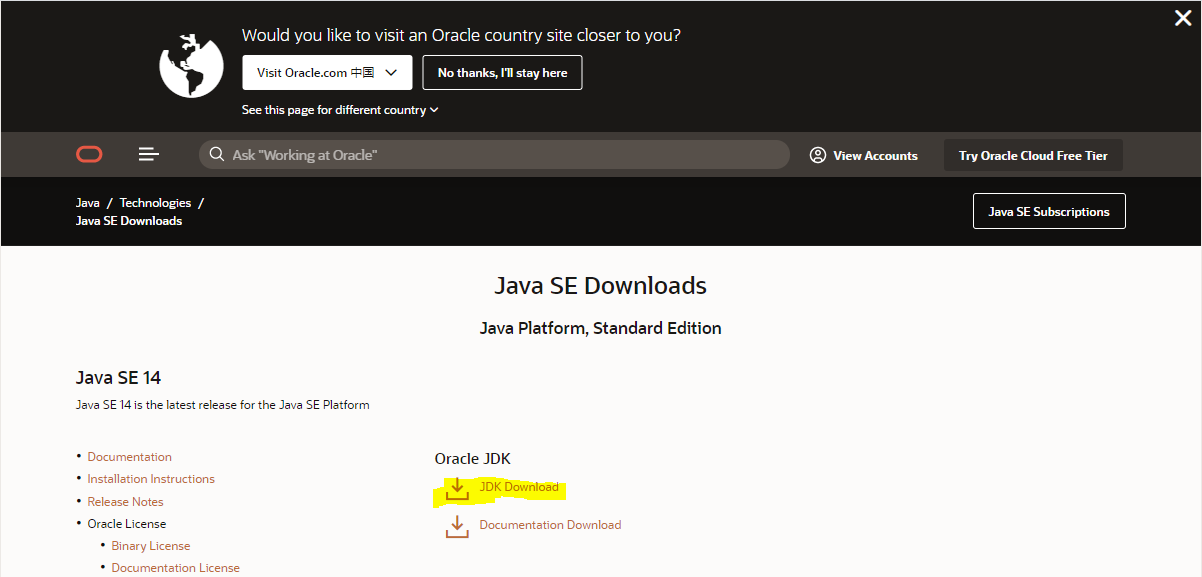Expand See this page for different country
This screenshot has width=1202, height=577.
[x=340, y=110]
